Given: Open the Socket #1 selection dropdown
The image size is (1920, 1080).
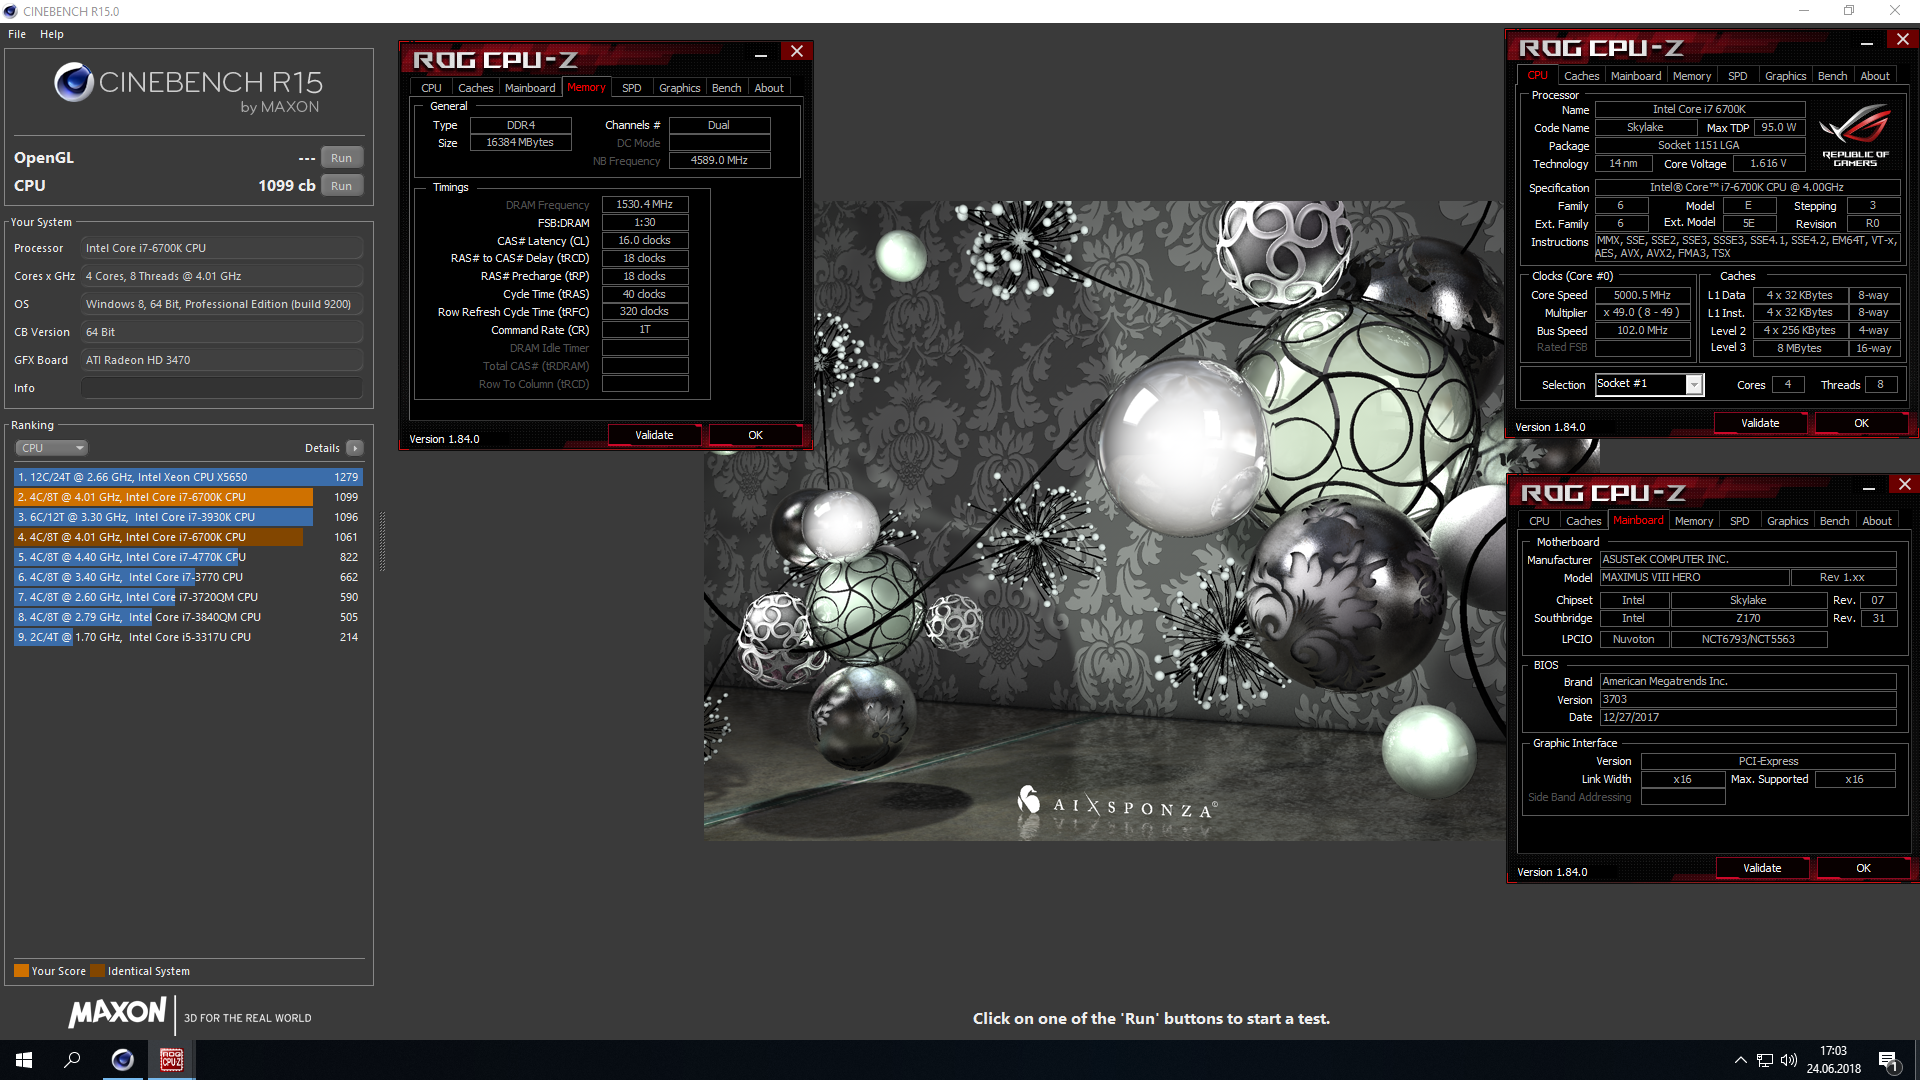Looking at the screenshot, I should [x=1694, y=385].
